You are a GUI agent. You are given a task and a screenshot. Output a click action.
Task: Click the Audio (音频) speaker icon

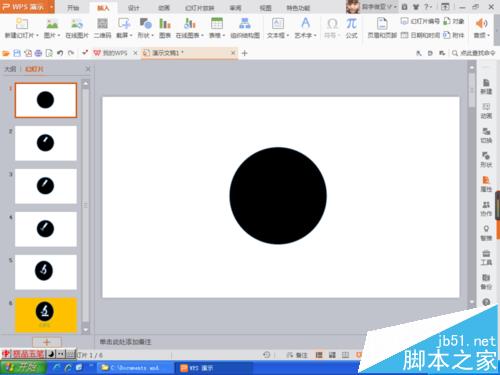click(x=481, y=23)
